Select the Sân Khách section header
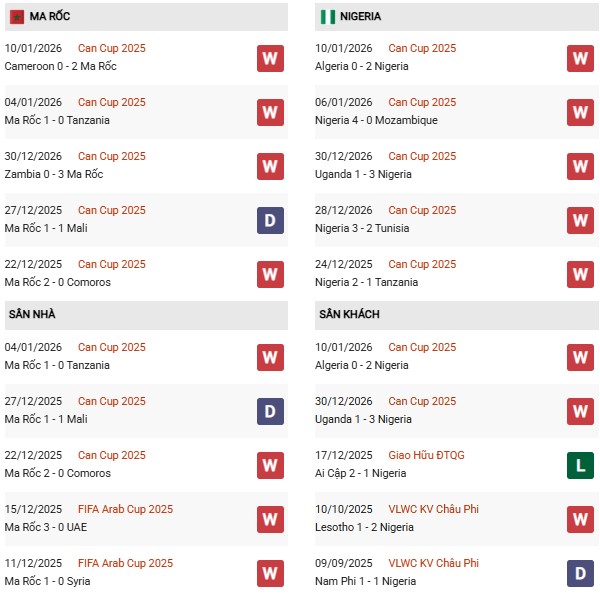The width and height of the screenshot is (600, 595). [349, 314]
